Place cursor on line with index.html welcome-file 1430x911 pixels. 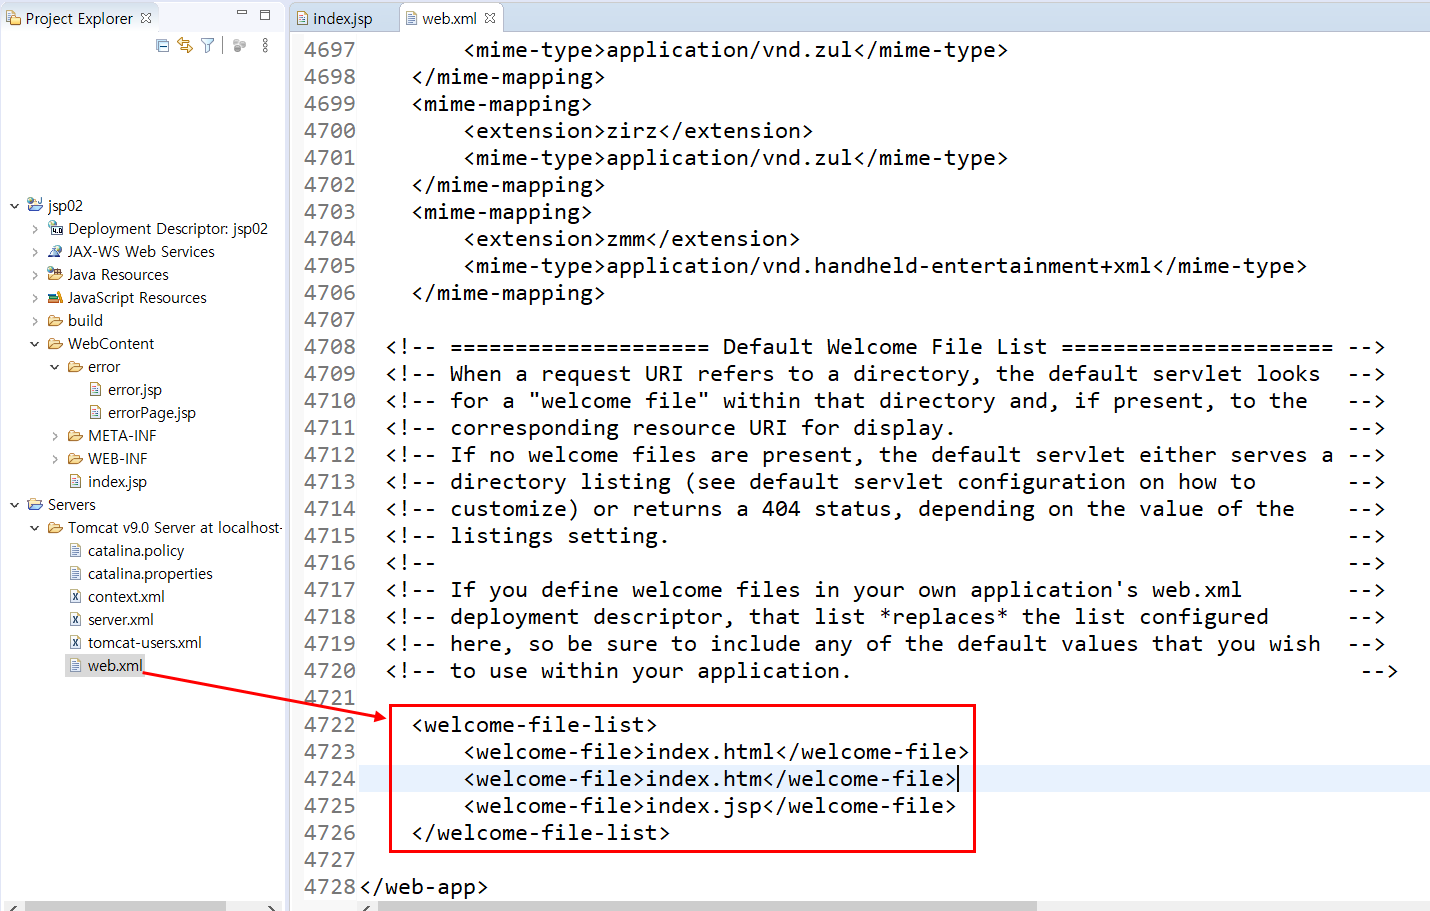point(716,752)
